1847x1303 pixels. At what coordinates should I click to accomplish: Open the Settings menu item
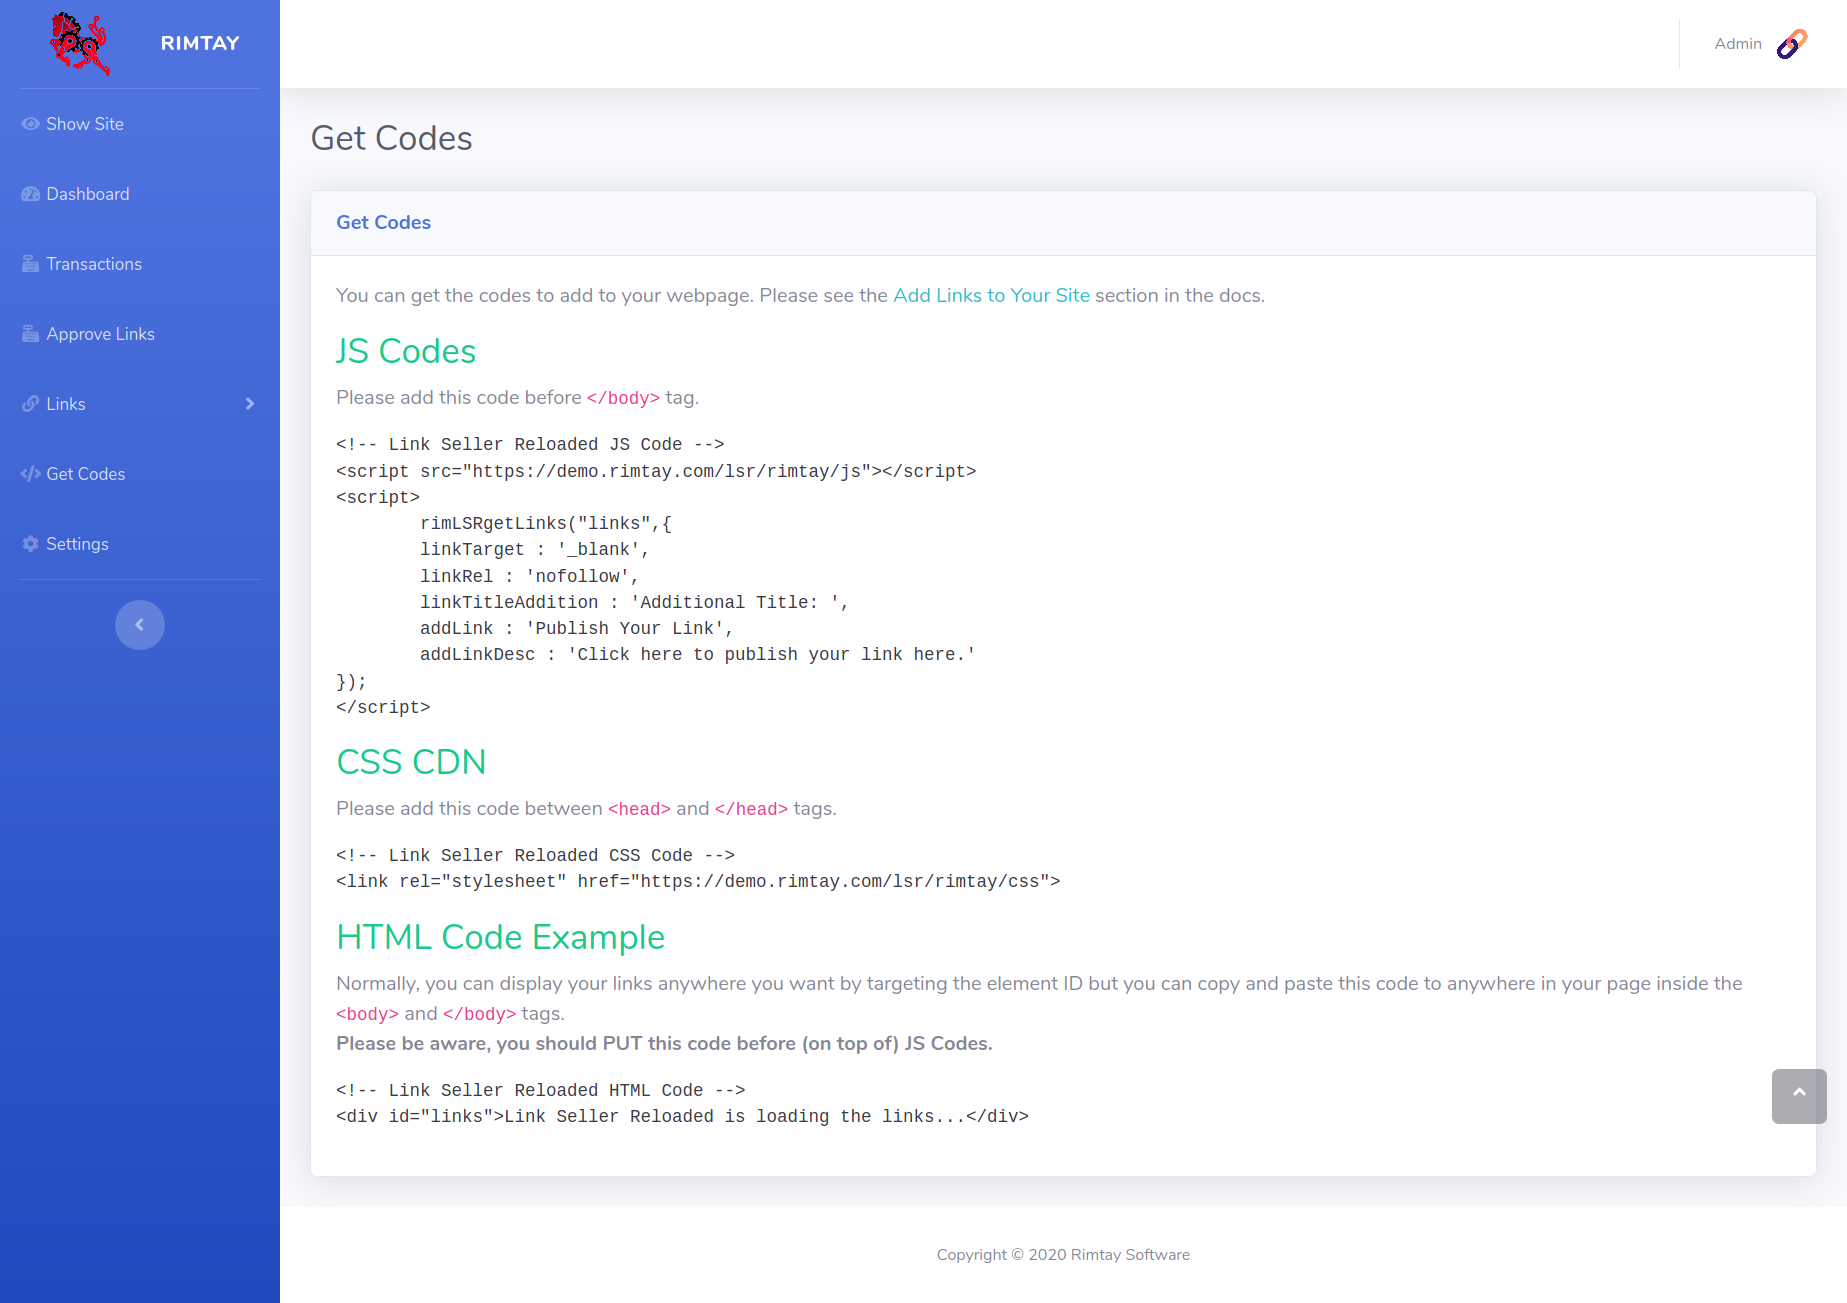tap(77, 544)
